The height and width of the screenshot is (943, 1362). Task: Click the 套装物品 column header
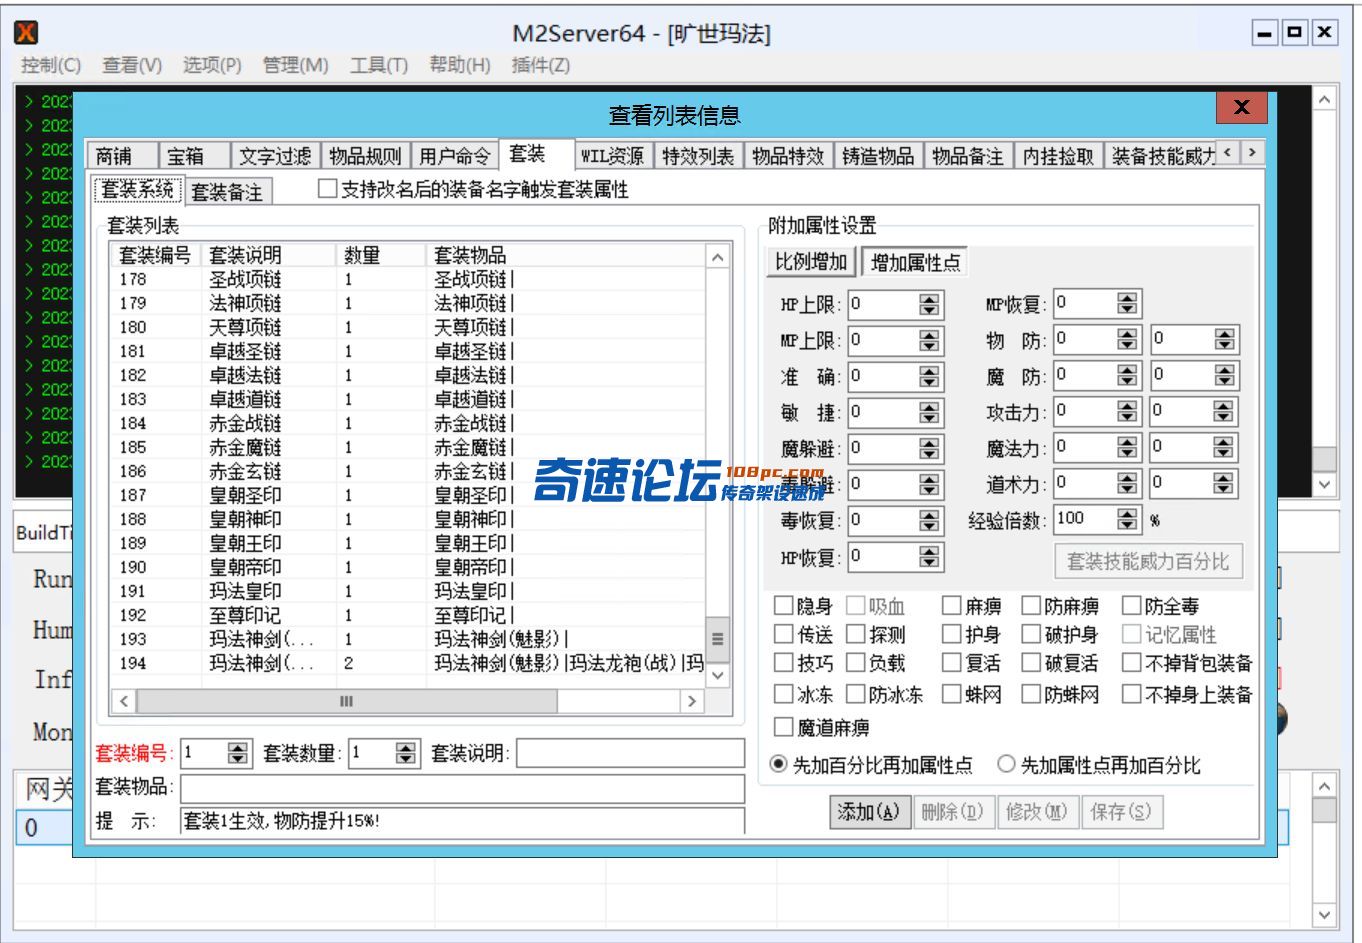click(x=565, y=256)
